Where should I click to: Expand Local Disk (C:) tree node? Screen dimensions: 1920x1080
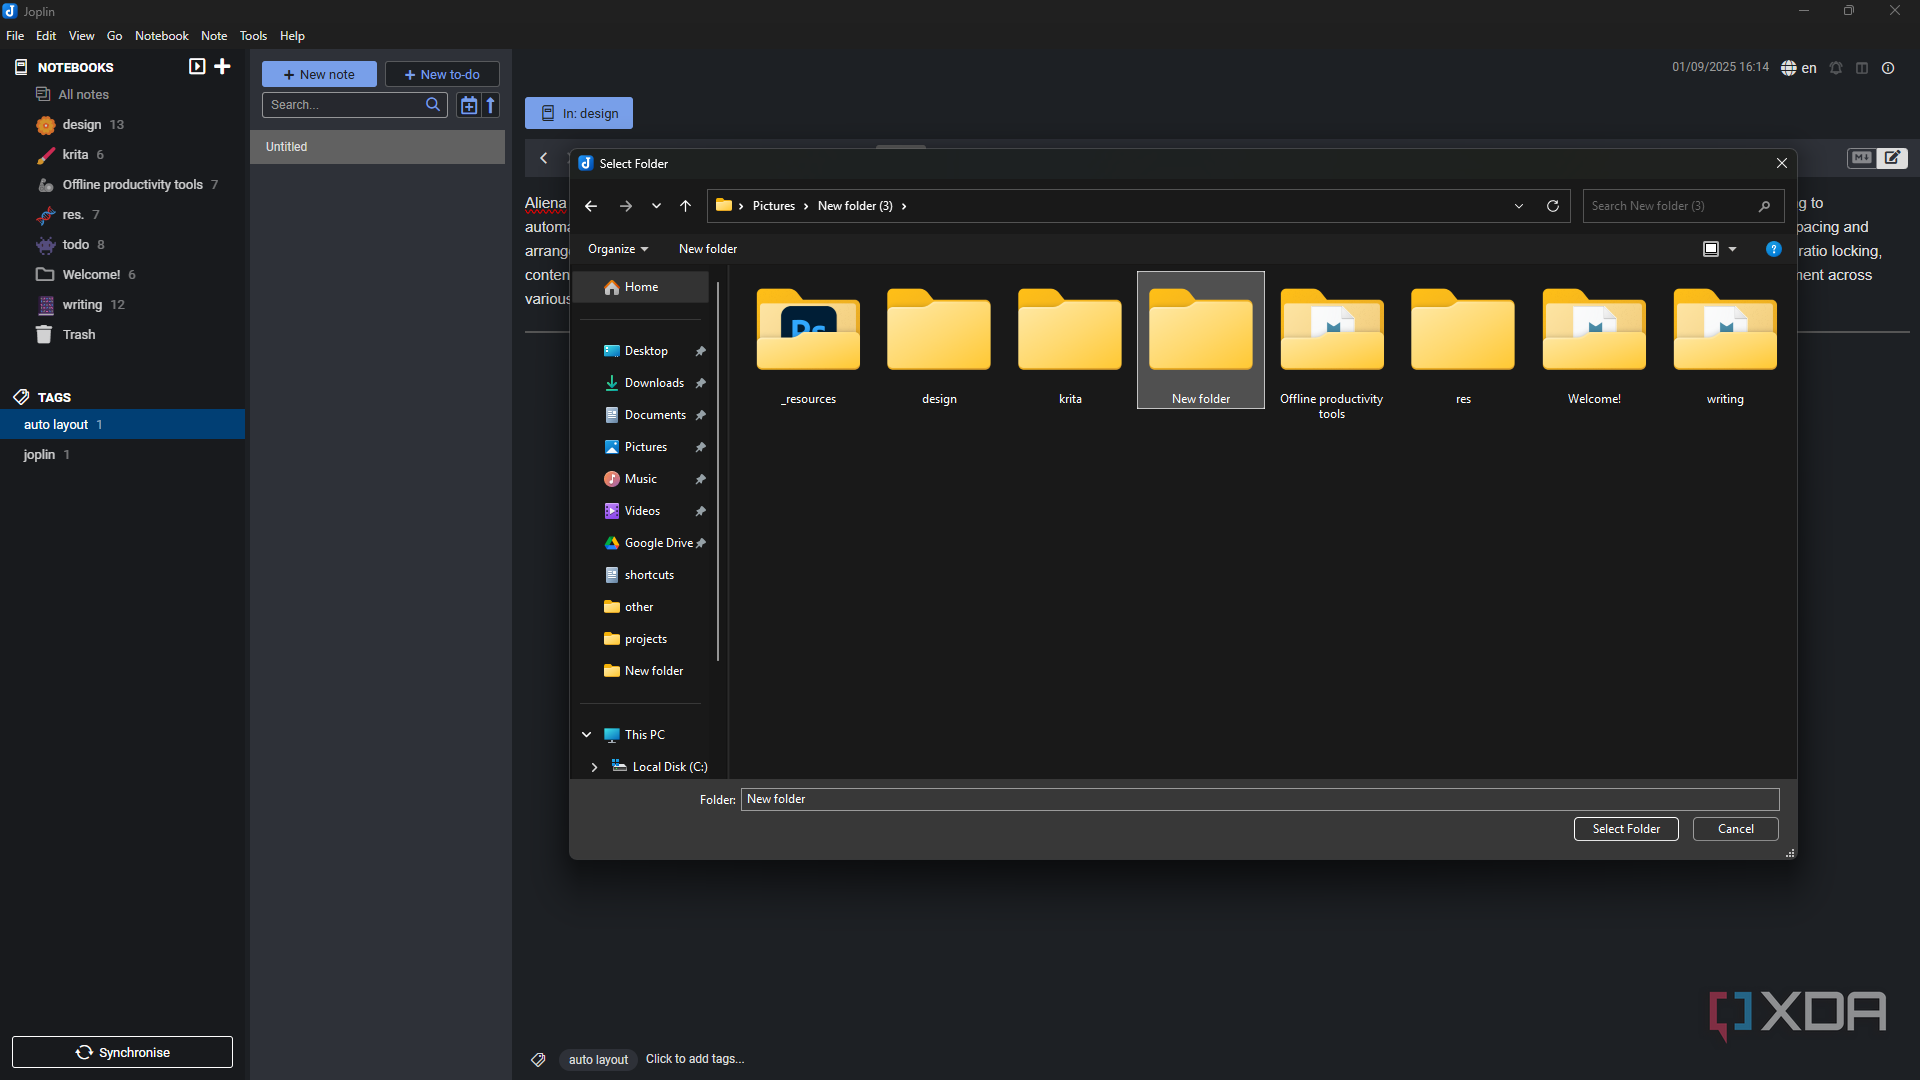click(594, 767)
